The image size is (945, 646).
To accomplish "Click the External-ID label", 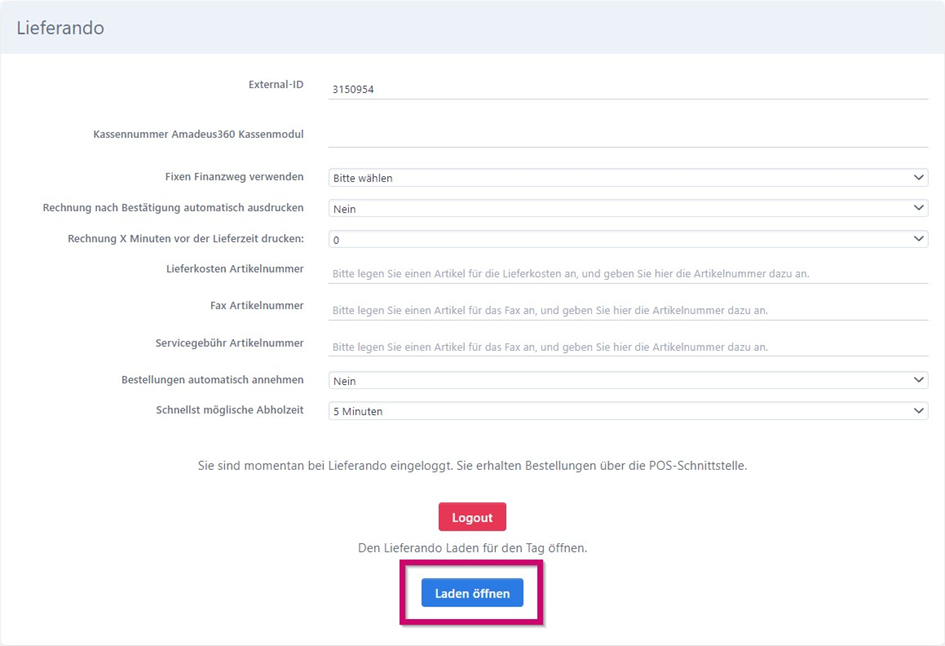I will (x=276, y=84).
